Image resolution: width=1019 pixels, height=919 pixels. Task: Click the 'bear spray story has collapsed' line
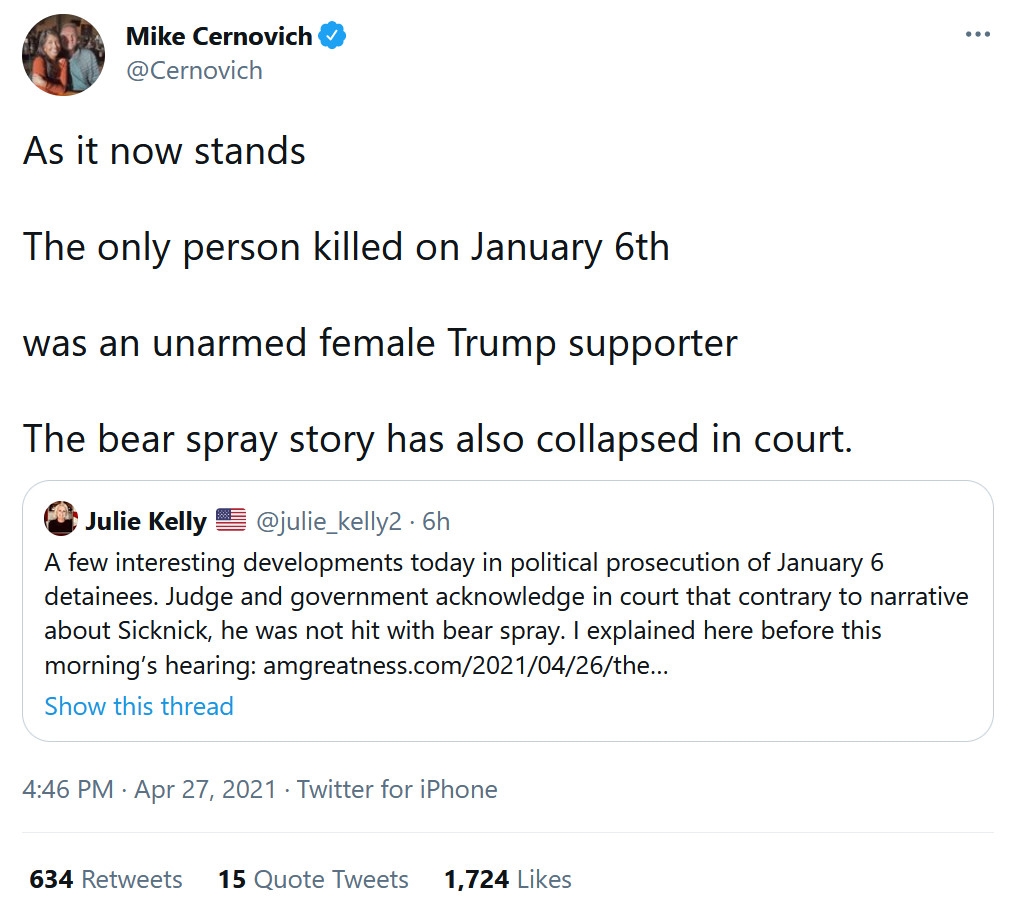coord(437,438)
